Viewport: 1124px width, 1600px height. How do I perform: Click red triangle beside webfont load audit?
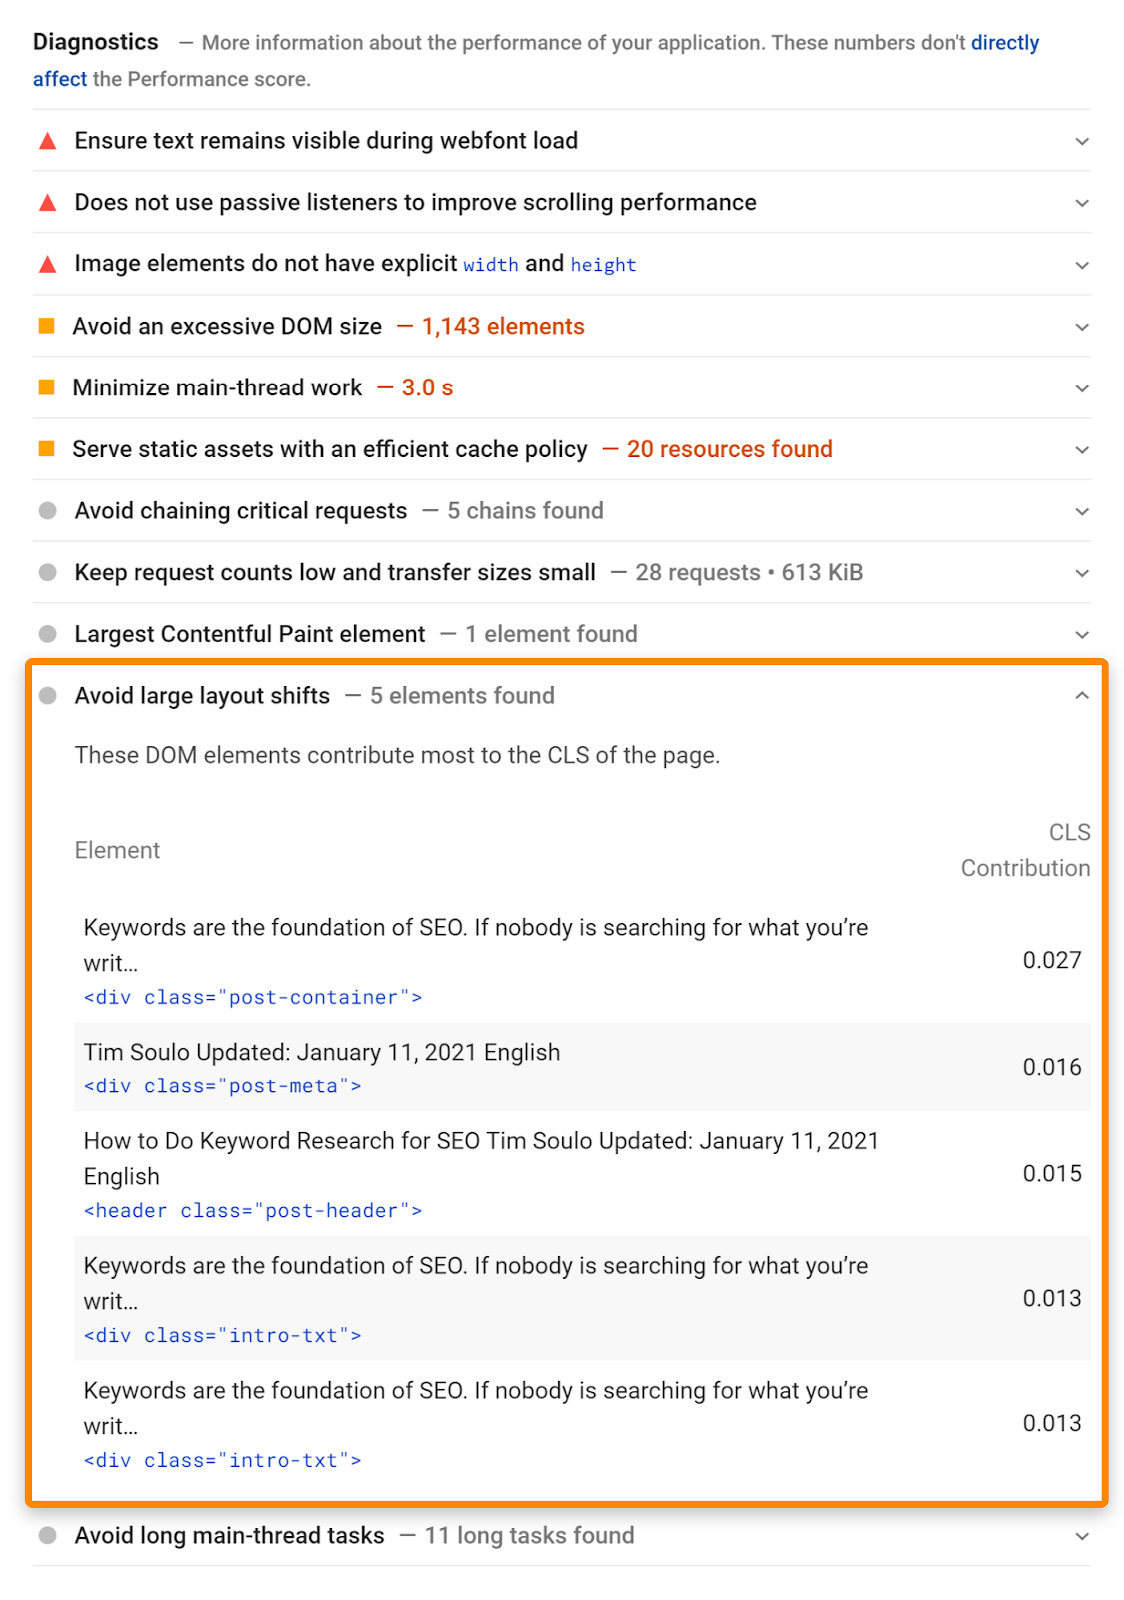47,141
